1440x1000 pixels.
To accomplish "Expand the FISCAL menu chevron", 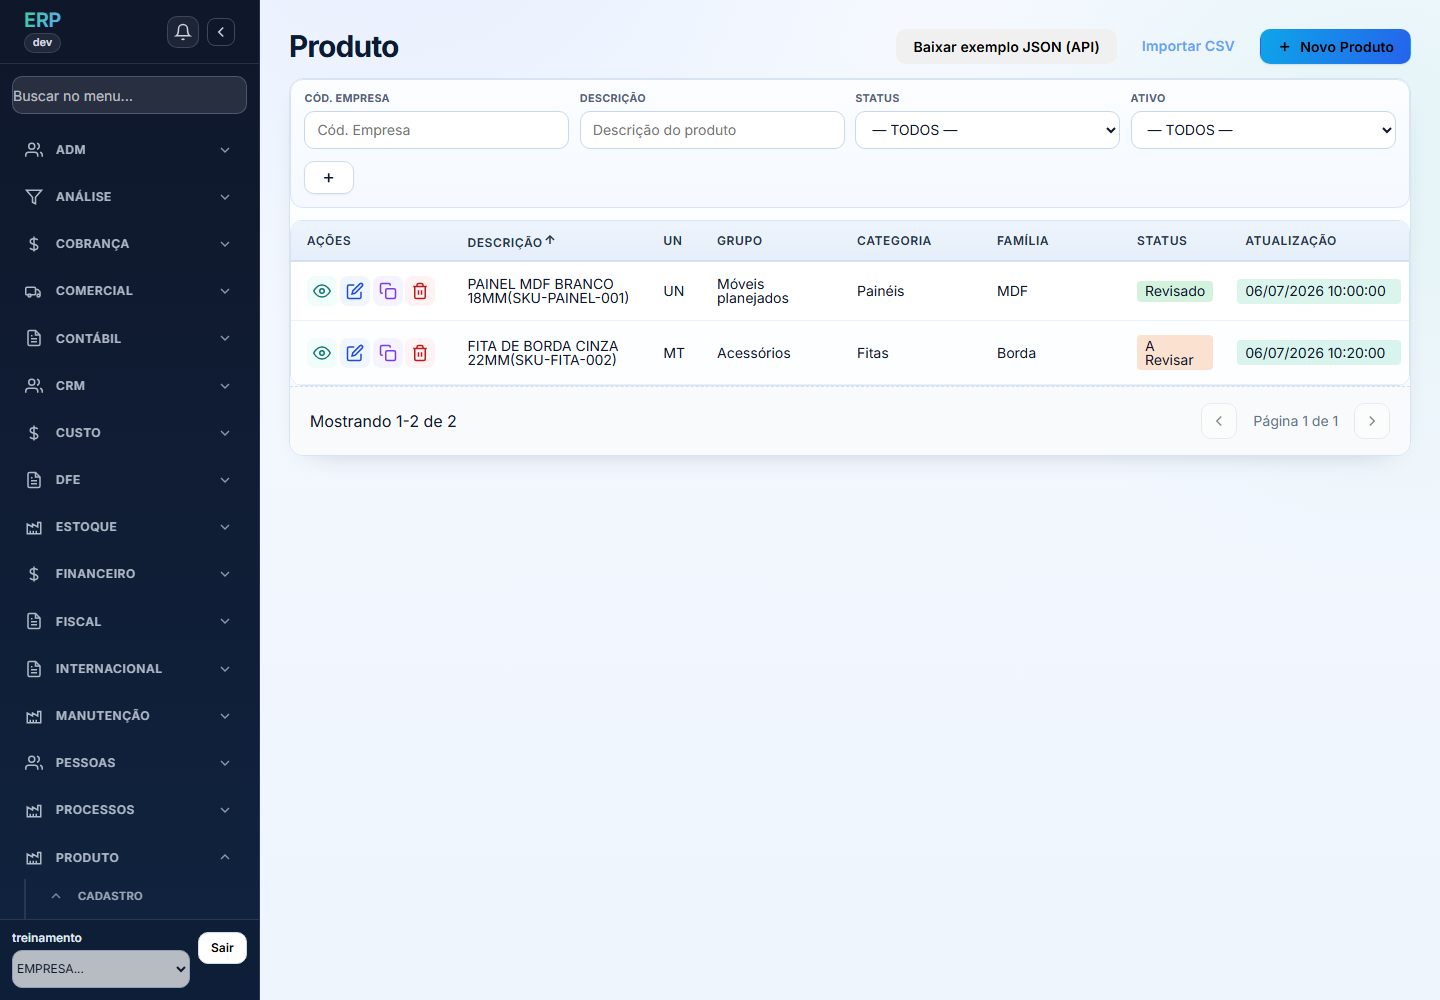I will pyautogui.click(x=225, y=621).
